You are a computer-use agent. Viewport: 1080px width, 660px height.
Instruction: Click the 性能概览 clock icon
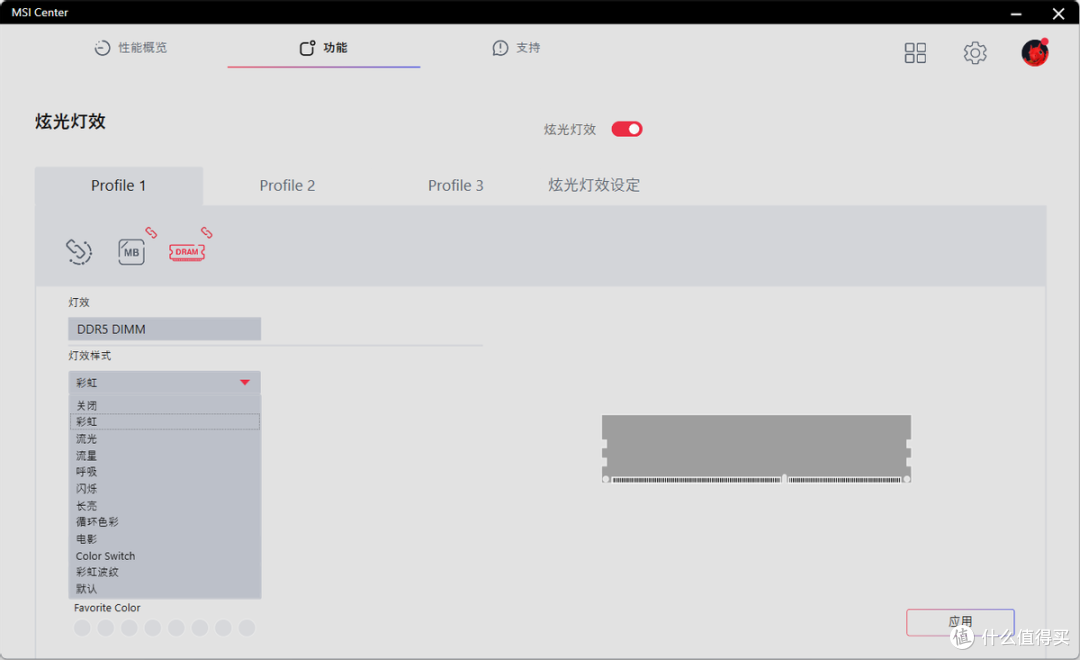(x=102, y=48)
